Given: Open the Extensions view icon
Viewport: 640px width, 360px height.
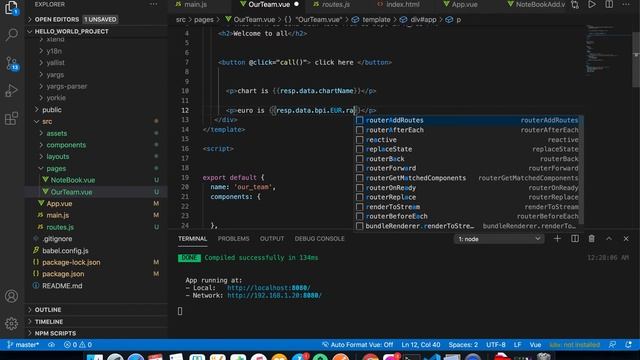Looking at the screenshot, I should coord(11,118).
